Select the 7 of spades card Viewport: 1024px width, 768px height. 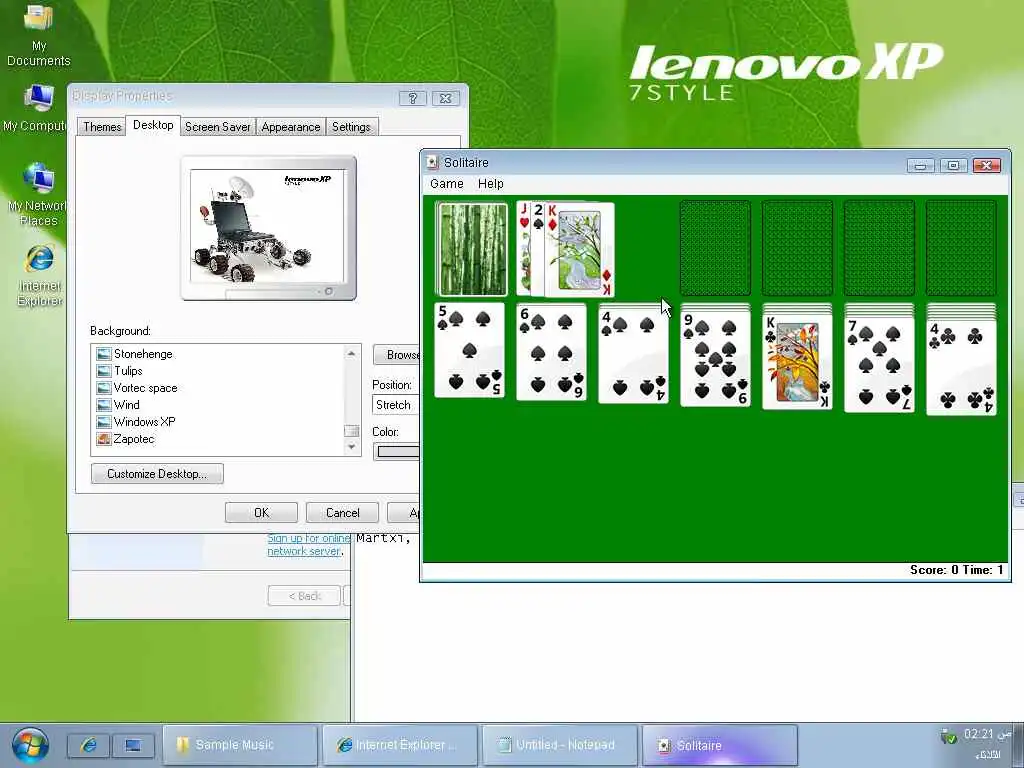click(x=879, y=364)
